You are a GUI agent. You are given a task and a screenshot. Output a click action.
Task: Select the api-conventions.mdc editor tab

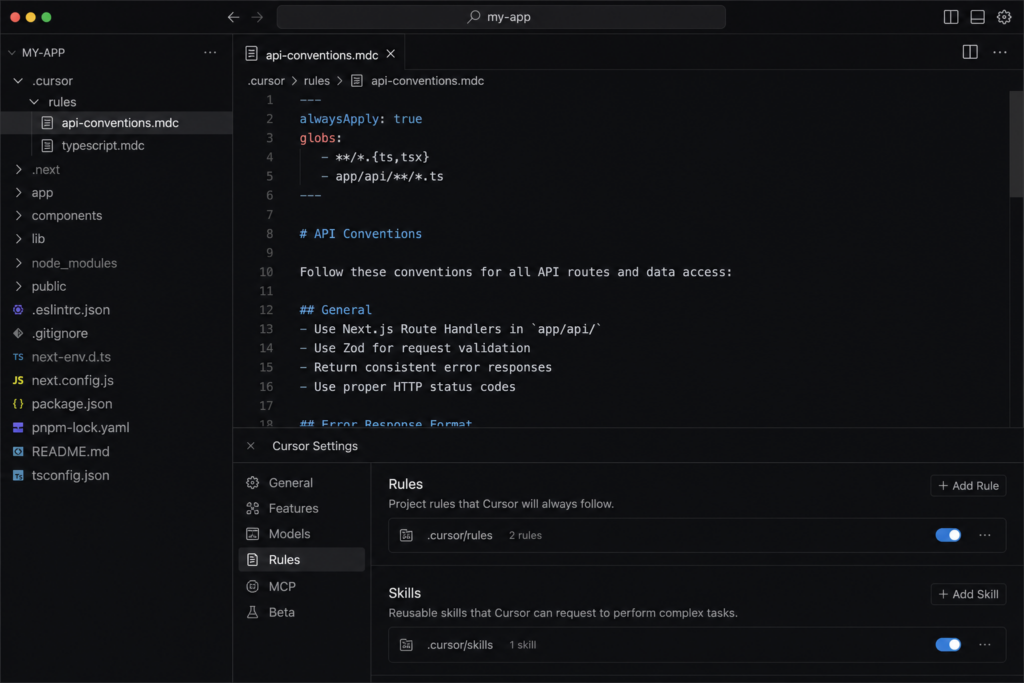coord(321,55)
